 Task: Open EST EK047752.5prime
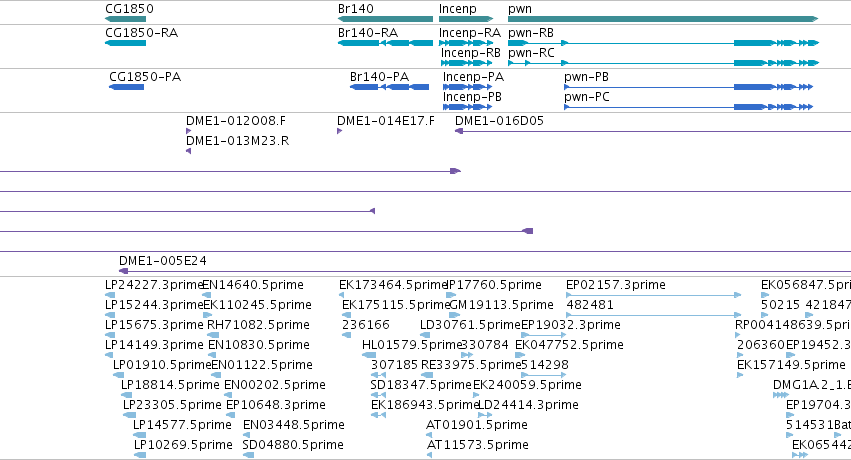(x=569, y=345)
